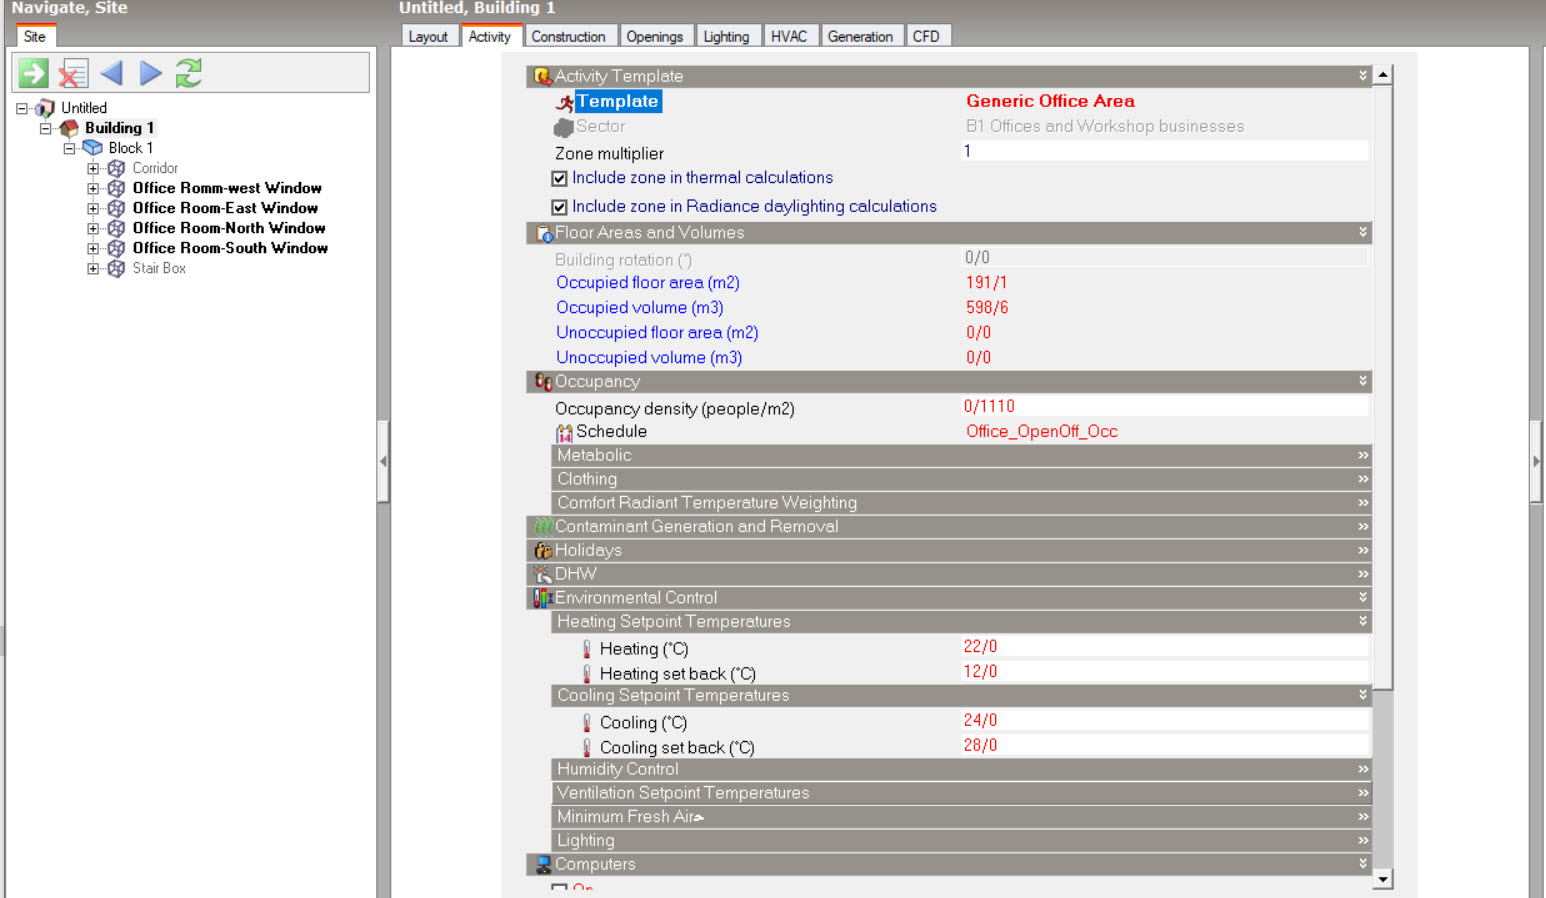Screen dimensions: 1546x898
Task: Click the Stair Box zone icon
Action: (x=116, y=268)
